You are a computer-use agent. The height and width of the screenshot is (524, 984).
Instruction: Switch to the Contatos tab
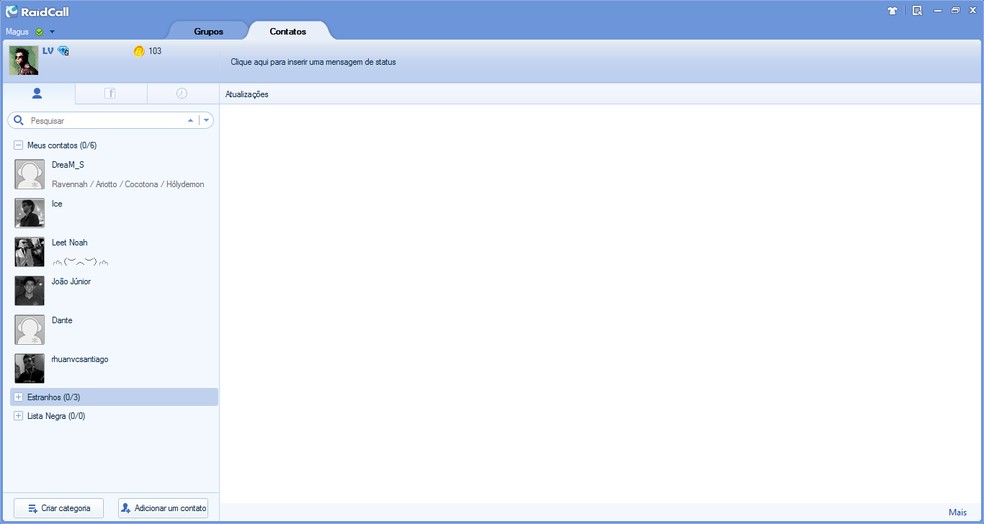pyautogui.click(x=287, y=31)
